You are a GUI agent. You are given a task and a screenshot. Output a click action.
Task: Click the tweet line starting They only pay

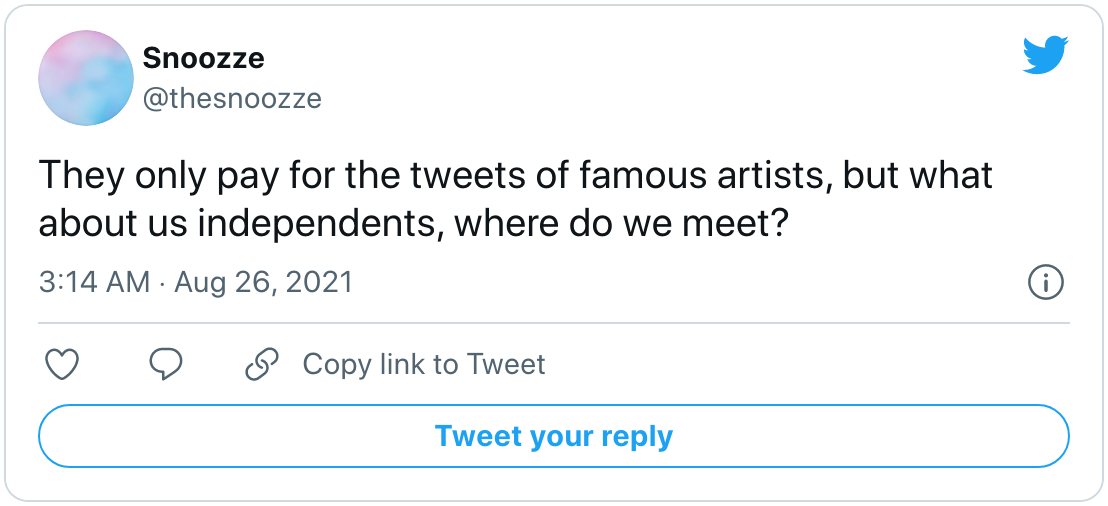click(516, 175)
